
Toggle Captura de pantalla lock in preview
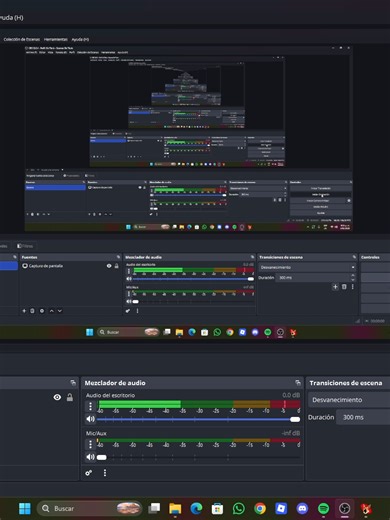pos(117,266)
